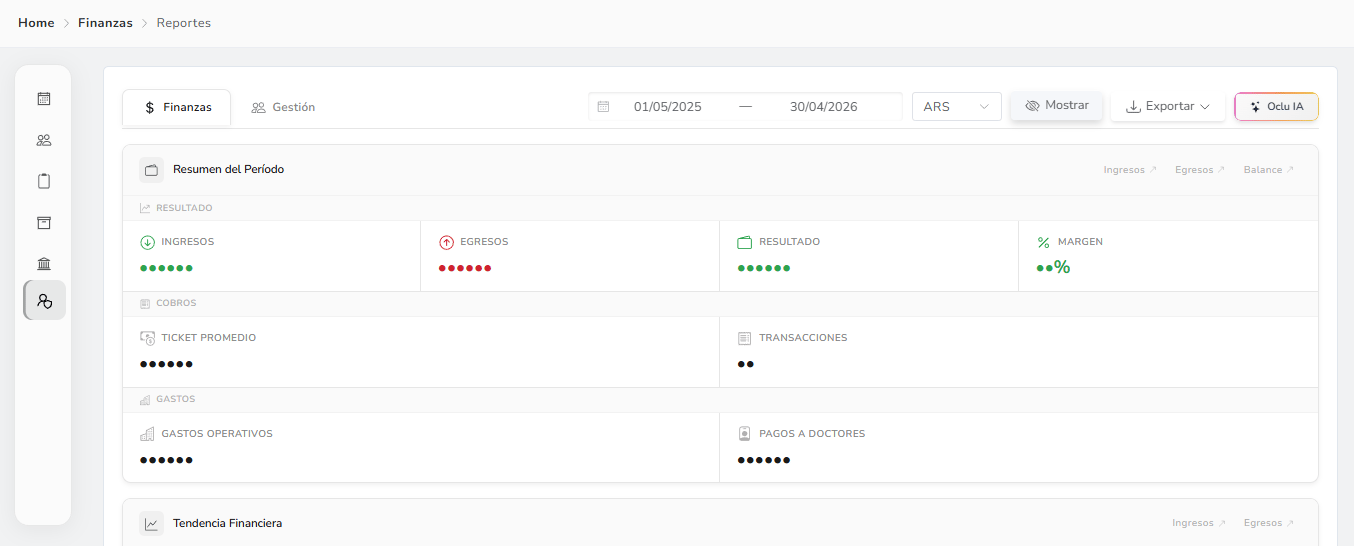Image resolution: width=1354 pixels, height=546 pixels.
Task: Click the calendar icon in date range field
Action: tap(603, 106)
